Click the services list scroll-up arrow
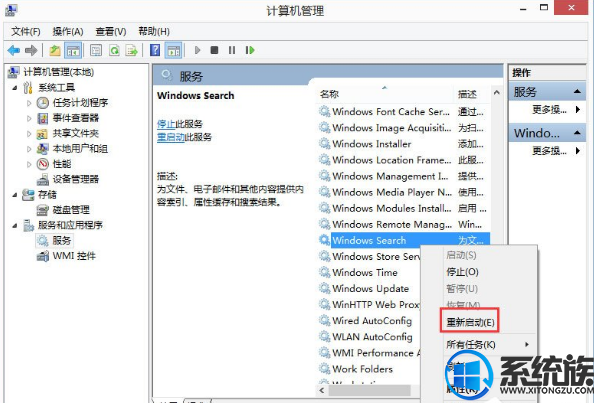Viewport: 594px width, 403px height. pyautogui.click(x=497, y=92)
